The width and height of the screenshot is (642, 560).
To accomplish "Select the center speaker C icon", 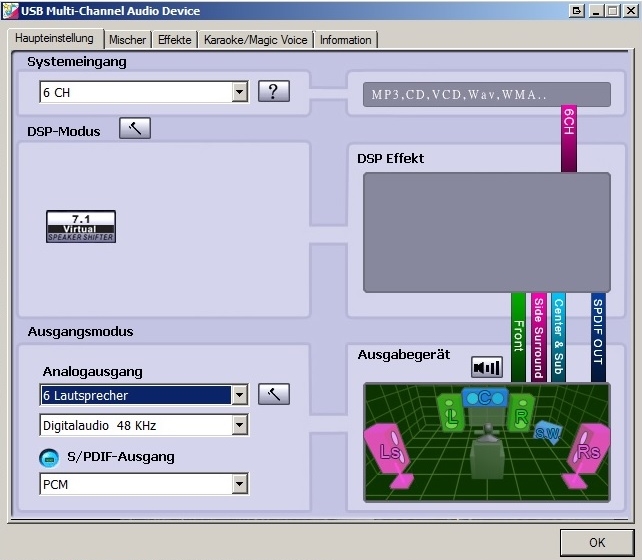I will [485, 398].
